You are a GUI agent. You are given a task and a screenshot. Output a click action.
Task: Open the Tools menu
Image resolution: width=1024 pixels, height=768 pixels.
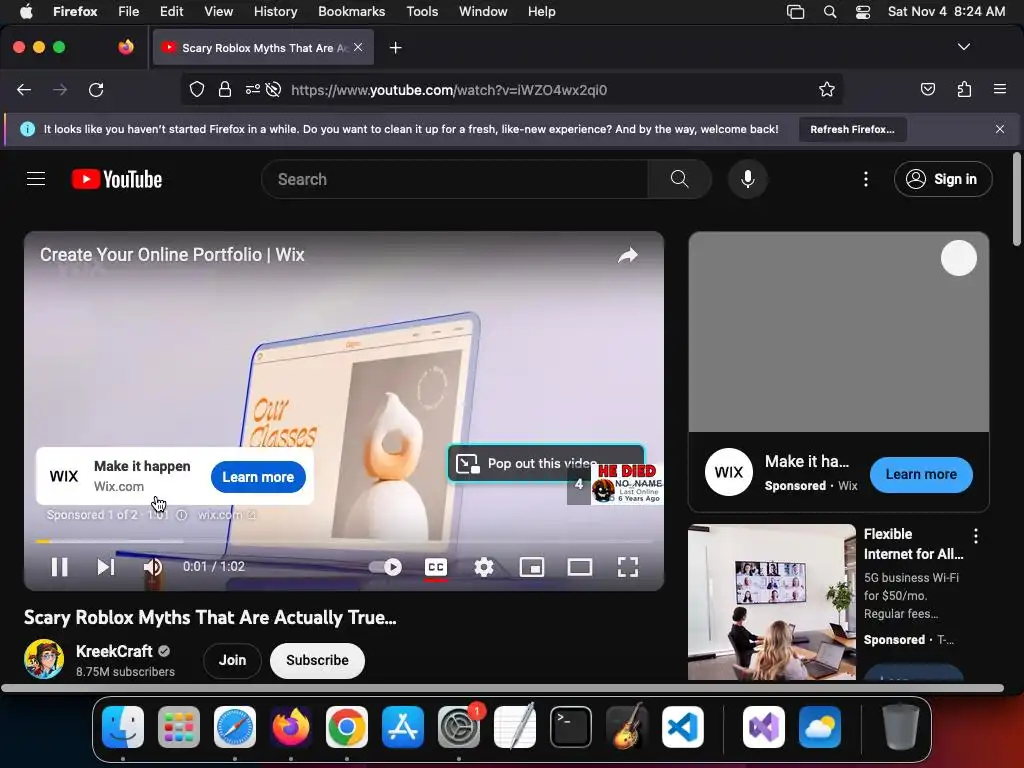point(422,11)
